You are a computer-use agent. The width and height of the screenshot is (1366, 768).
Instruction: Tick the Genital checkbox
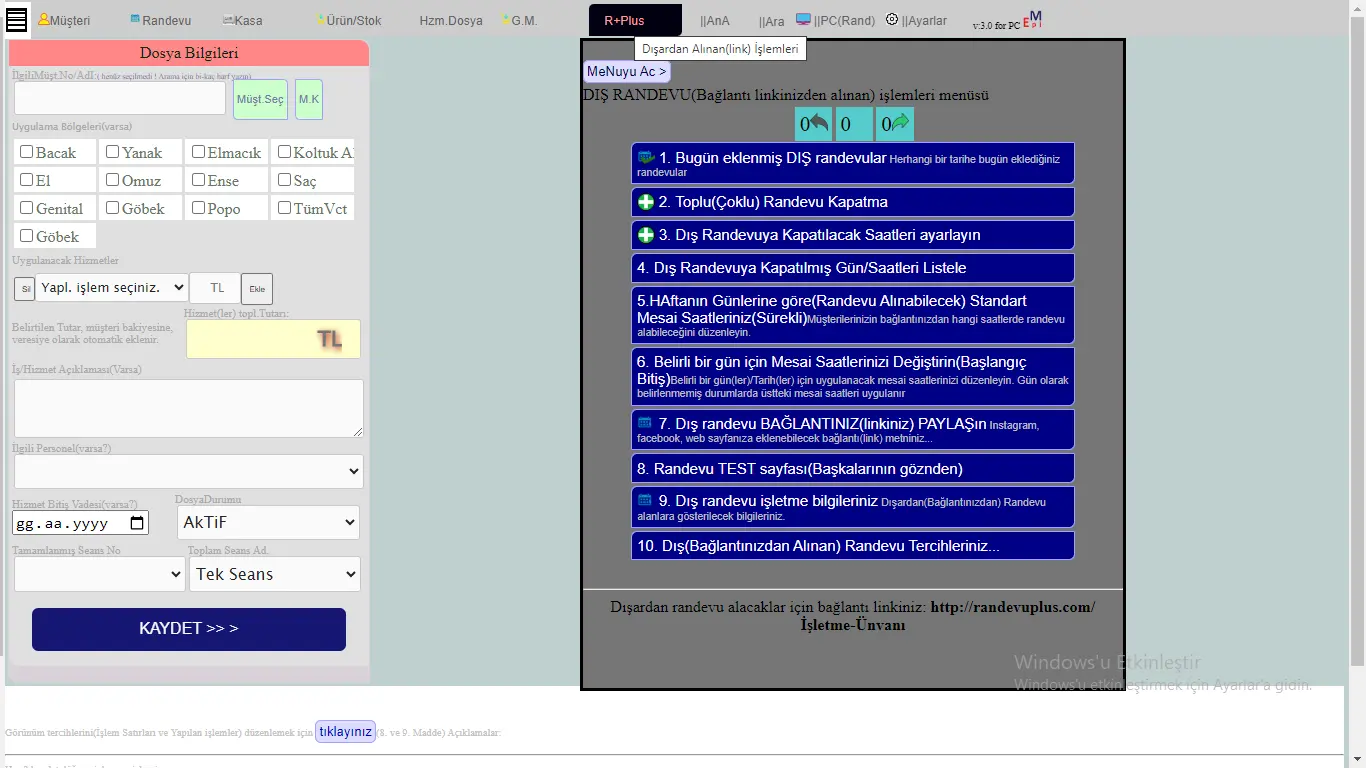(x=27, y=208)
